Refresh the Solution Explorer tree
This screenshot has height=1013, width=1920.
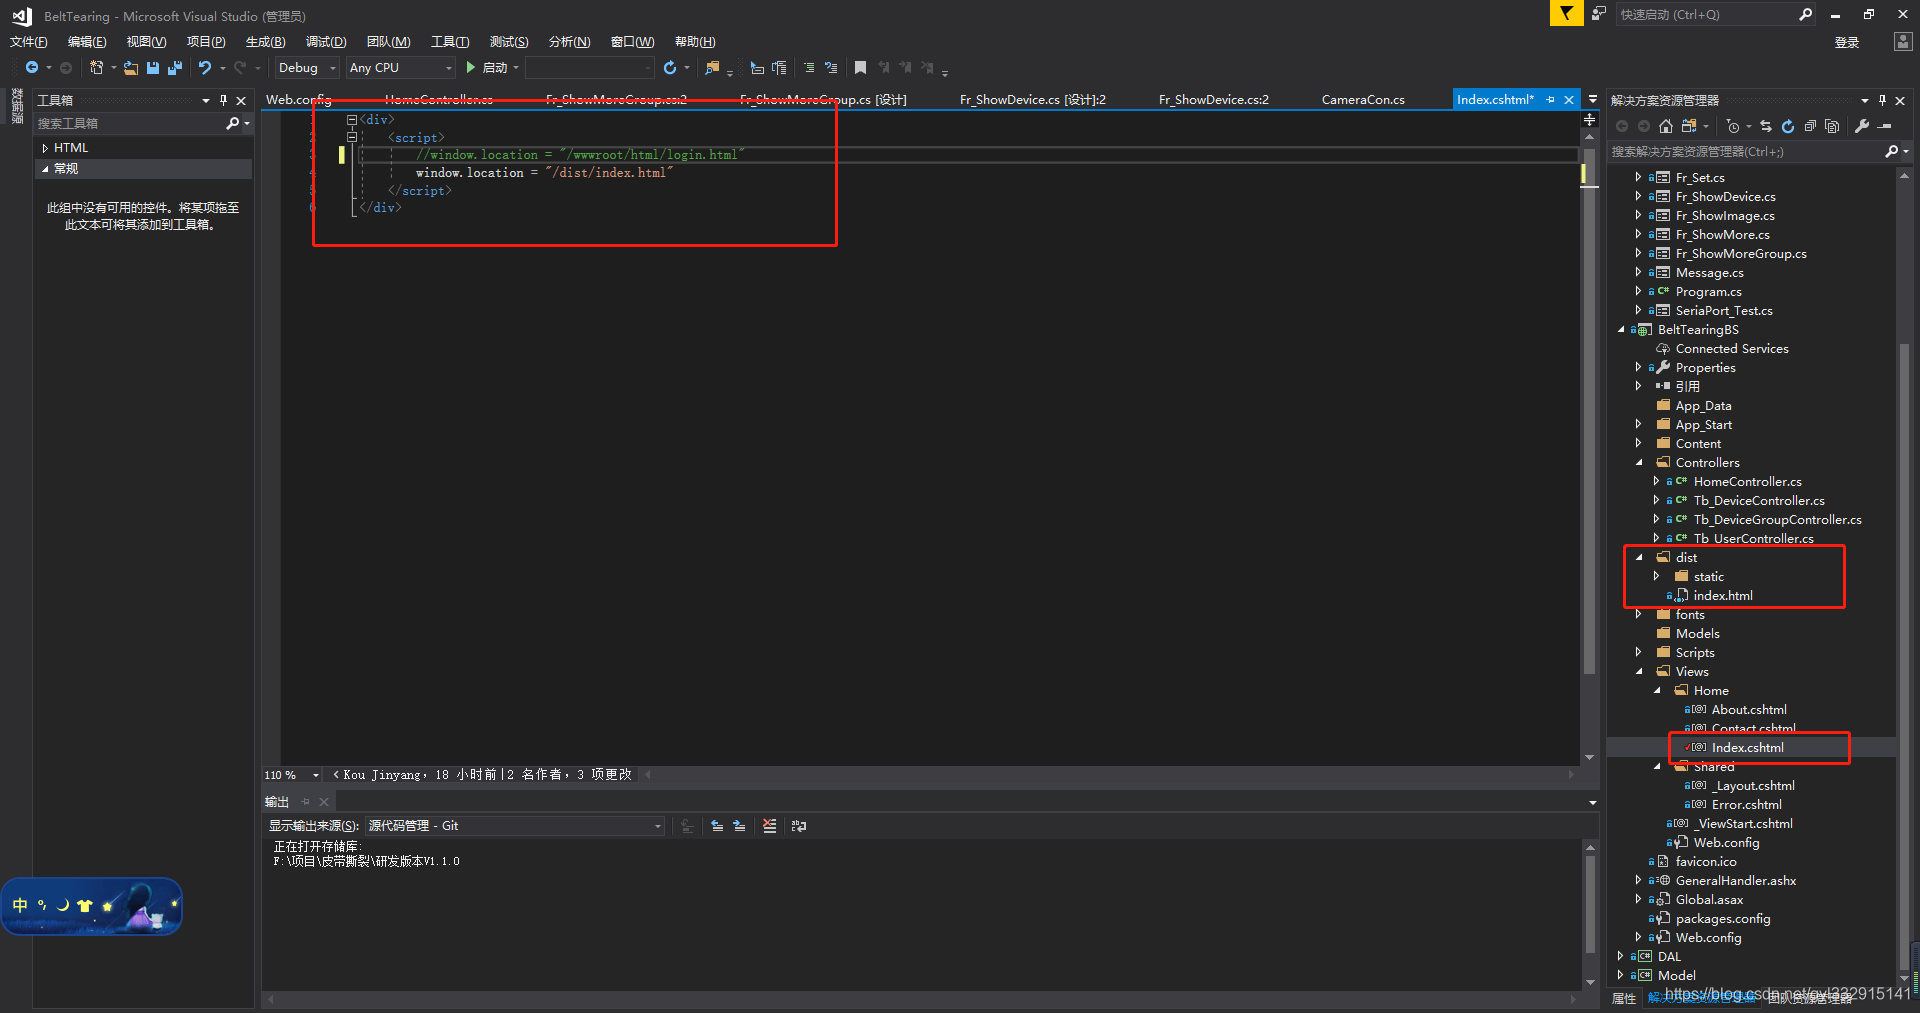click(1788, 126)
